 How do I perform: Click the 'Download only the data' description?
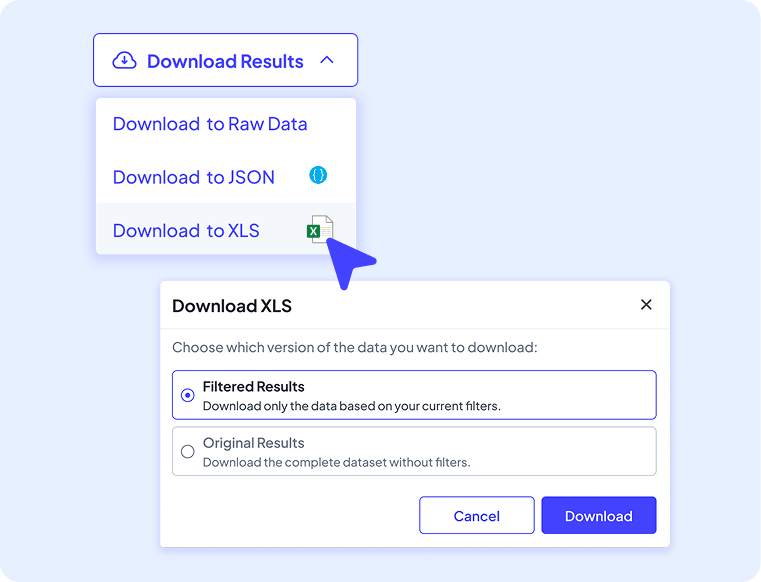pos(351,406)
